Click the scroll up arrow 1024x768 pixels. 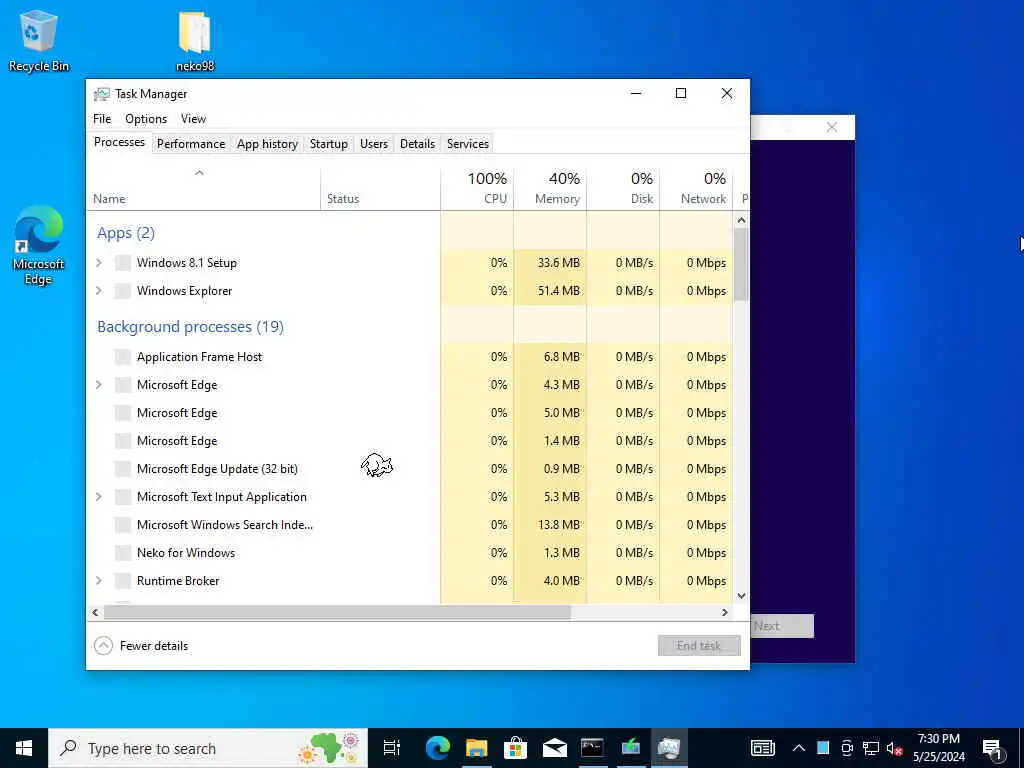[x=741, y=220]
